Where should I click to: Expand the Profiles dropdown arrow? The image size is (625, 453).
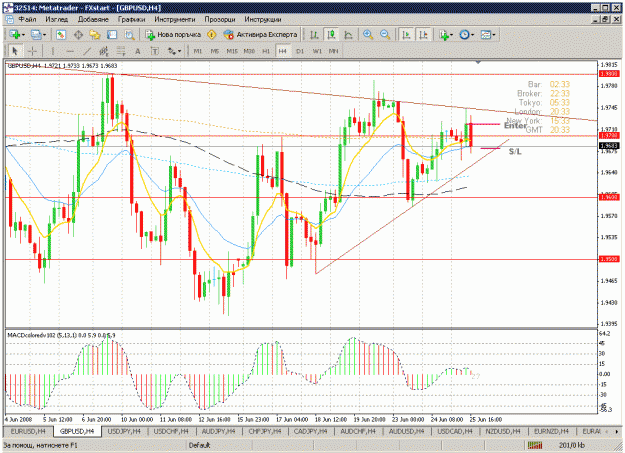tap(45, 35)
